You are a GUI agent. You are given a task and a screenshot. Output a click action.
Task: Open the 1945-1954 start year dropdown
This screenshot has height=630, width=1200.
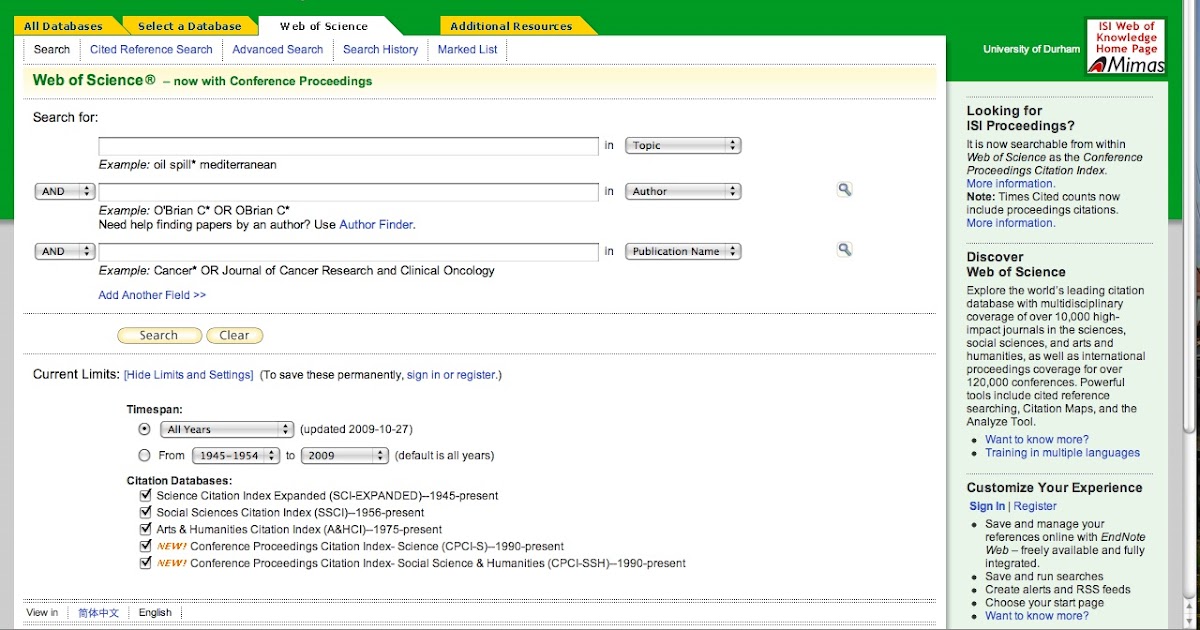[x=236, y=455]
